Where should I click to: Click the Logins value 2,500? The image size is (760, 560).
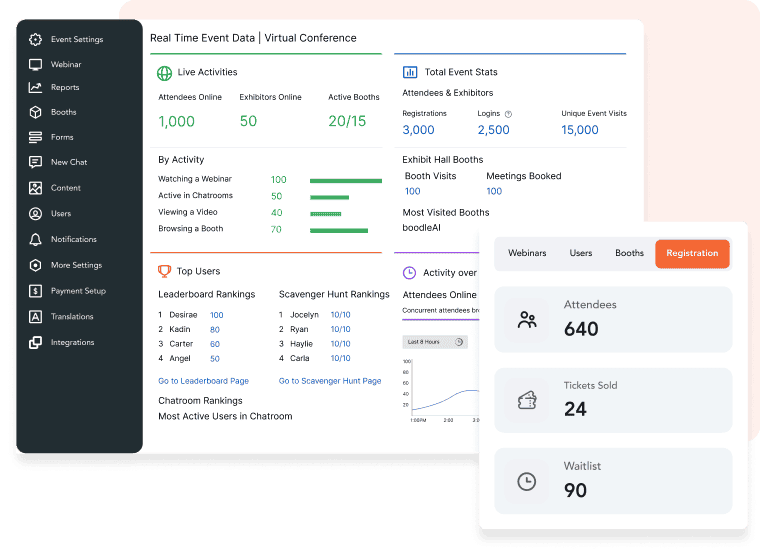pyautogui.click(x=493, y=130)
